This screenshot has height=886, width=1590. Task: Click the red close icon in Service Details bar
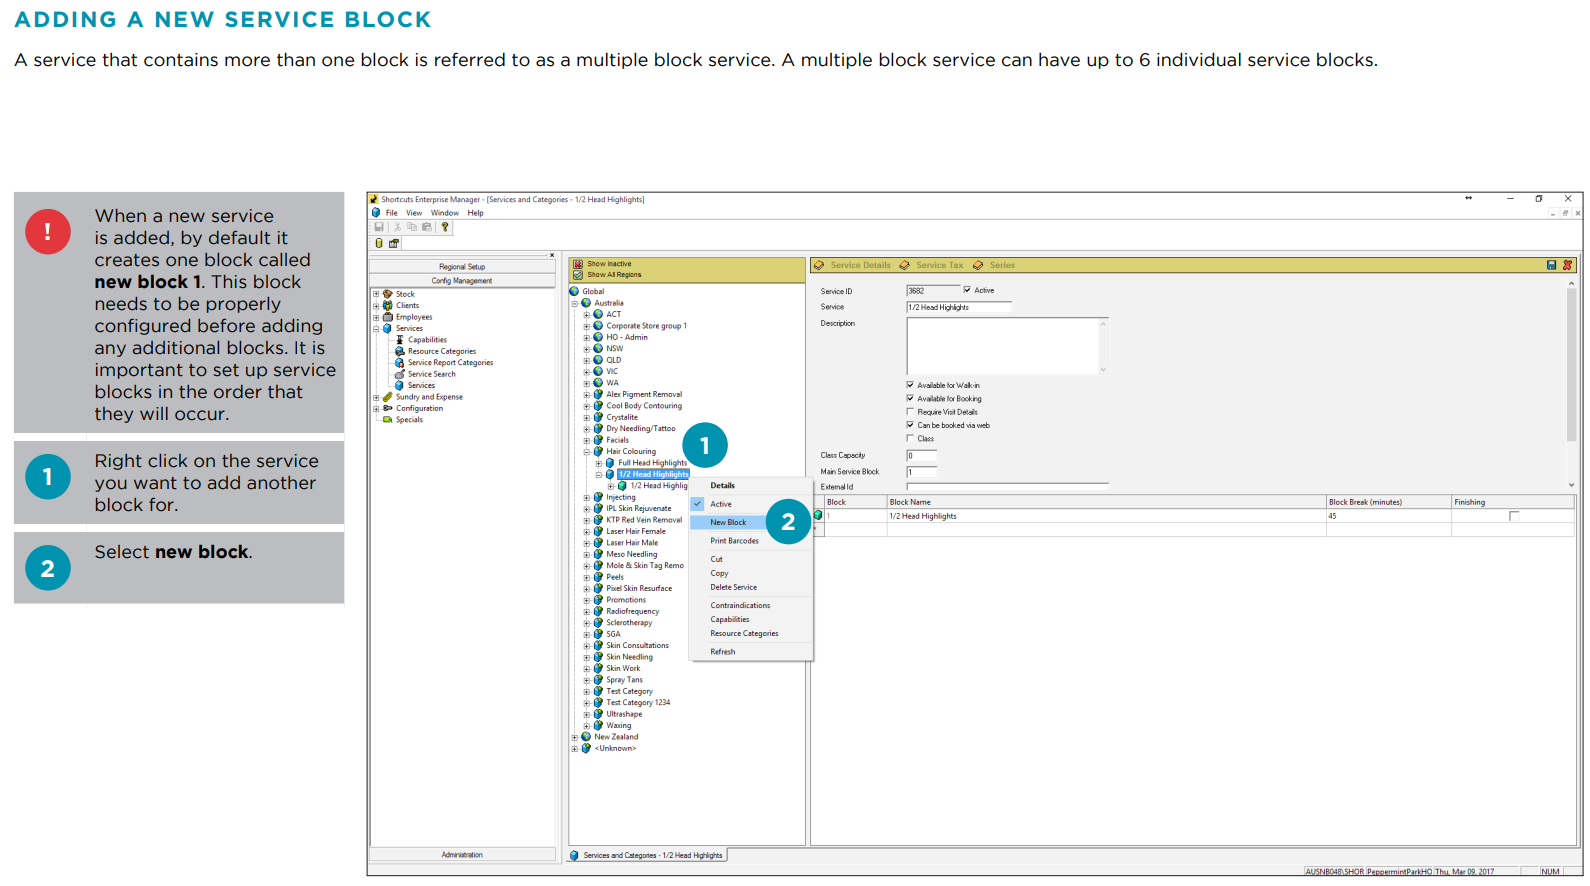coord(1567,265)
